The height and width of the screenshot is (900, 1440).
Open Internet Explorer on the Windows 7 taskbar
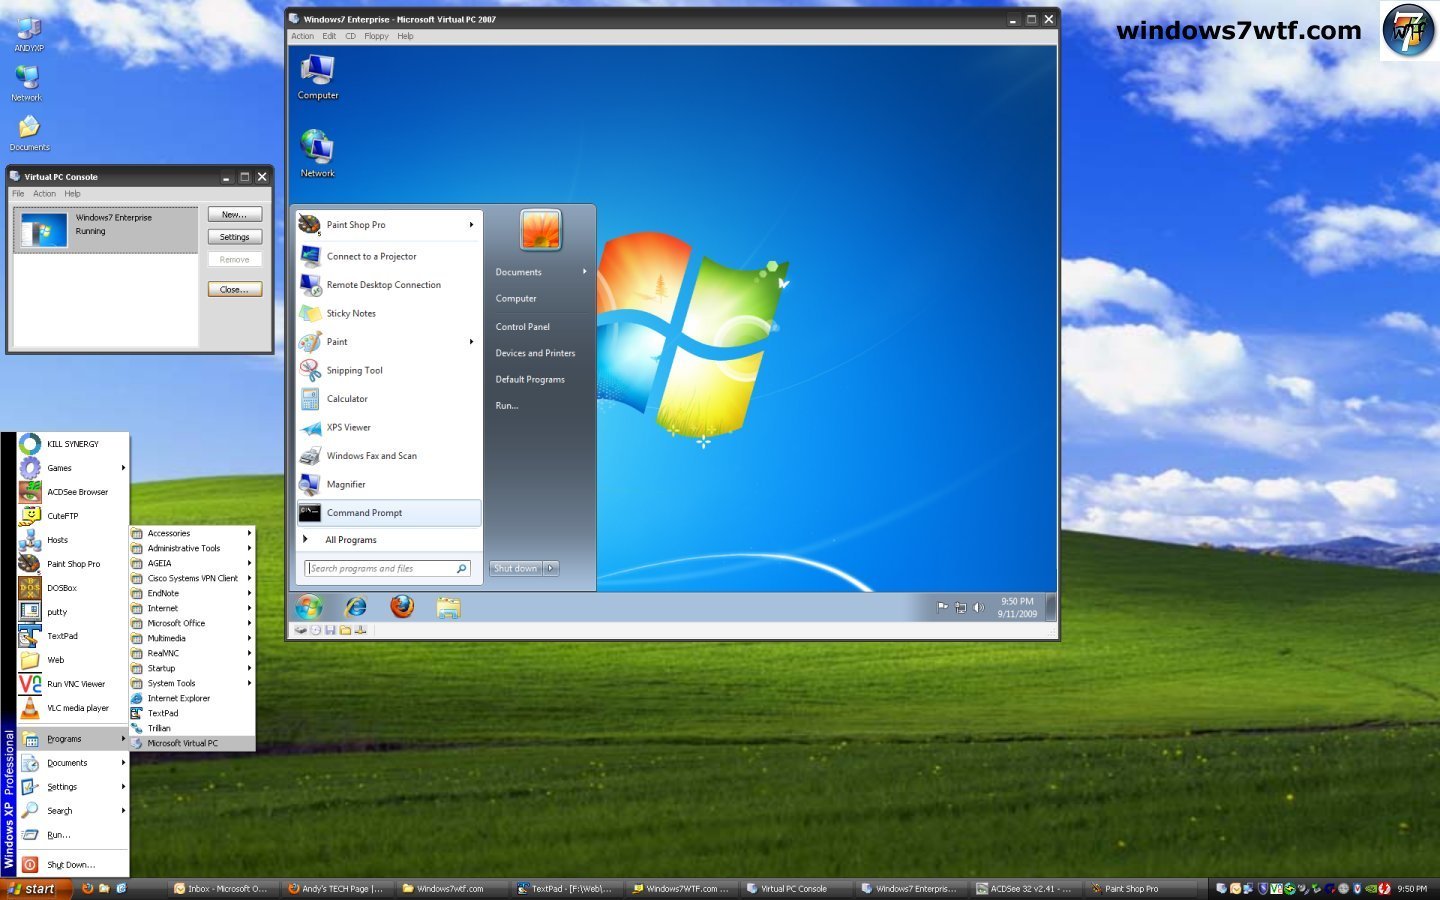pyautogui.click(x=355, y=607)
